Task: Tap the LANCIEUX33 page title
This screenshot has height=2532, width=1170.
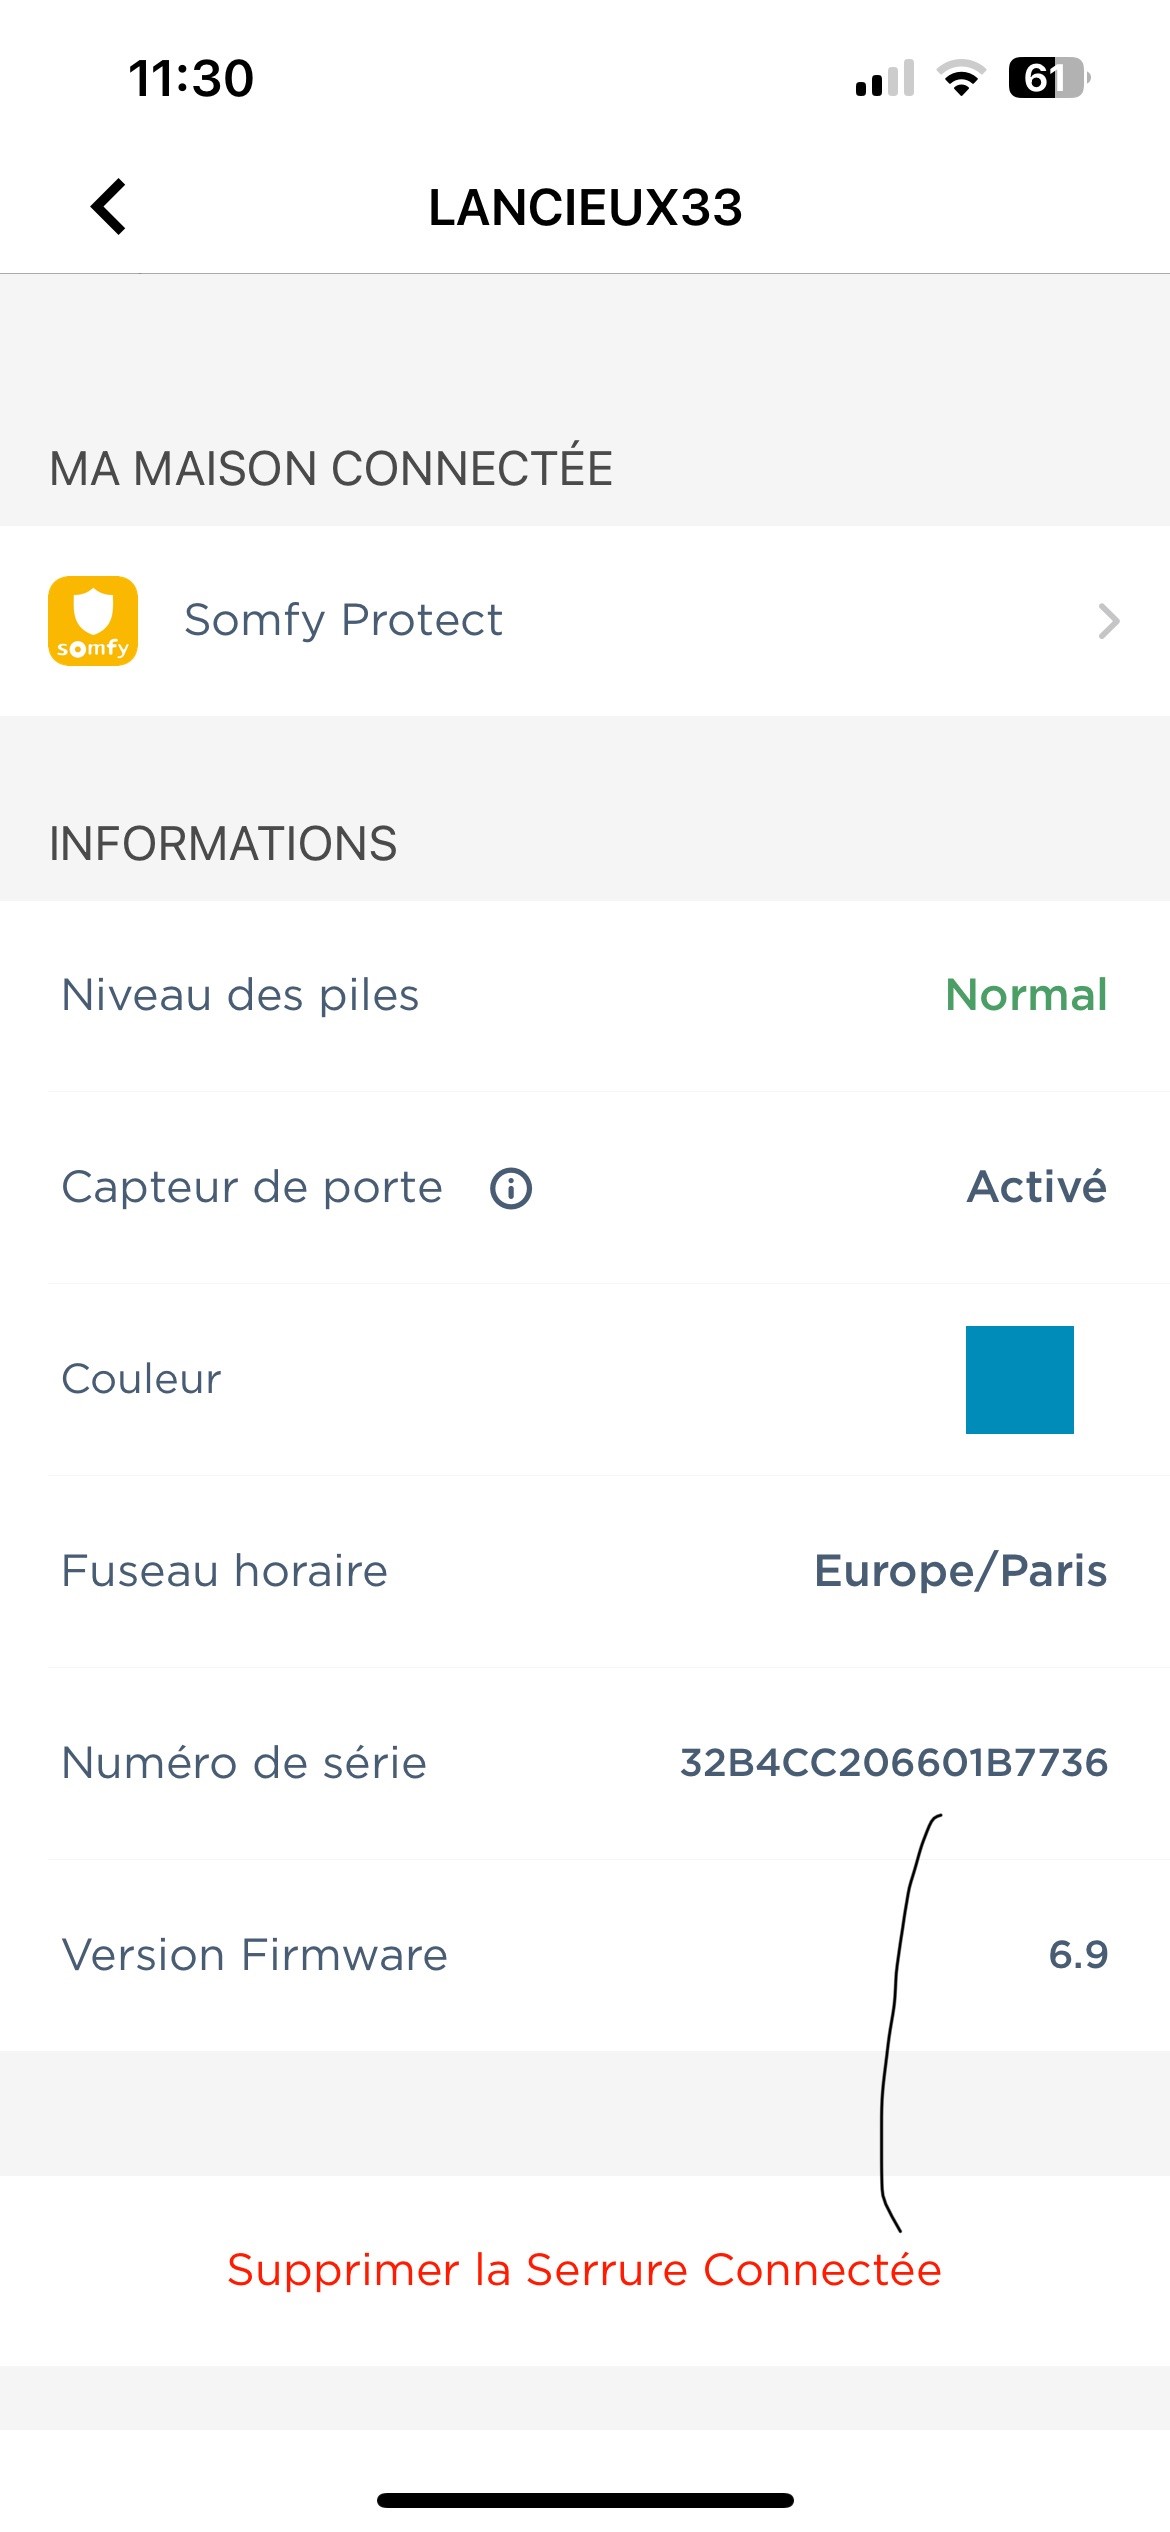Action: 585,208
